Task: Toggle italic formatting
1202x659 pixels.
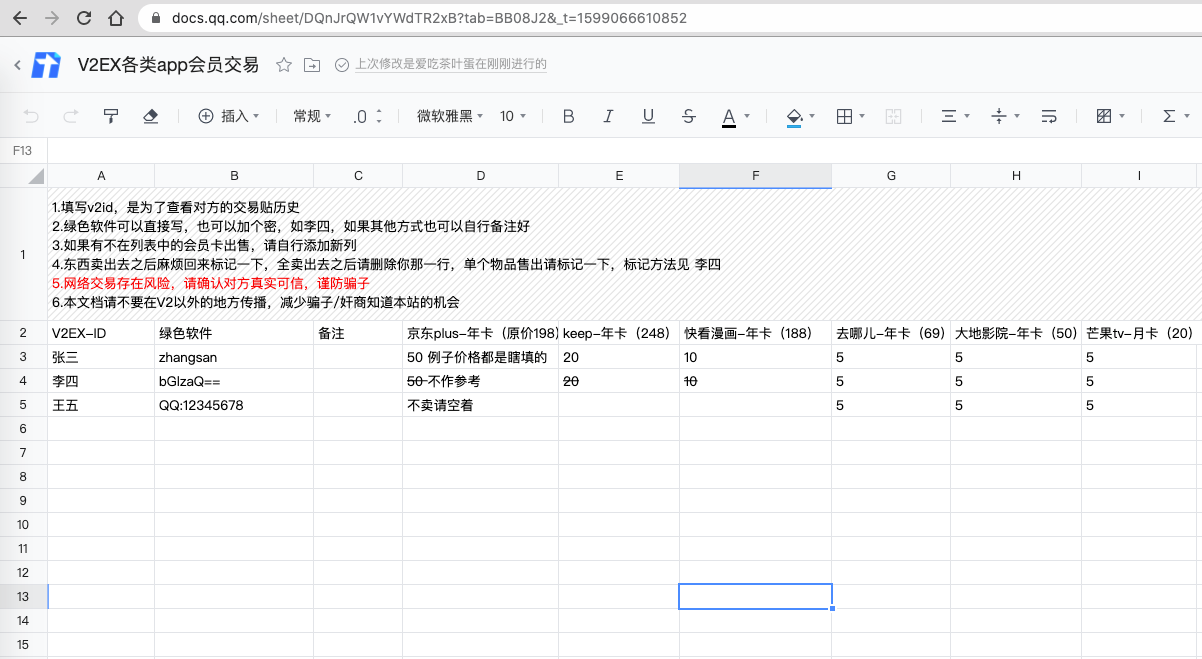Action: pos(608,116)
